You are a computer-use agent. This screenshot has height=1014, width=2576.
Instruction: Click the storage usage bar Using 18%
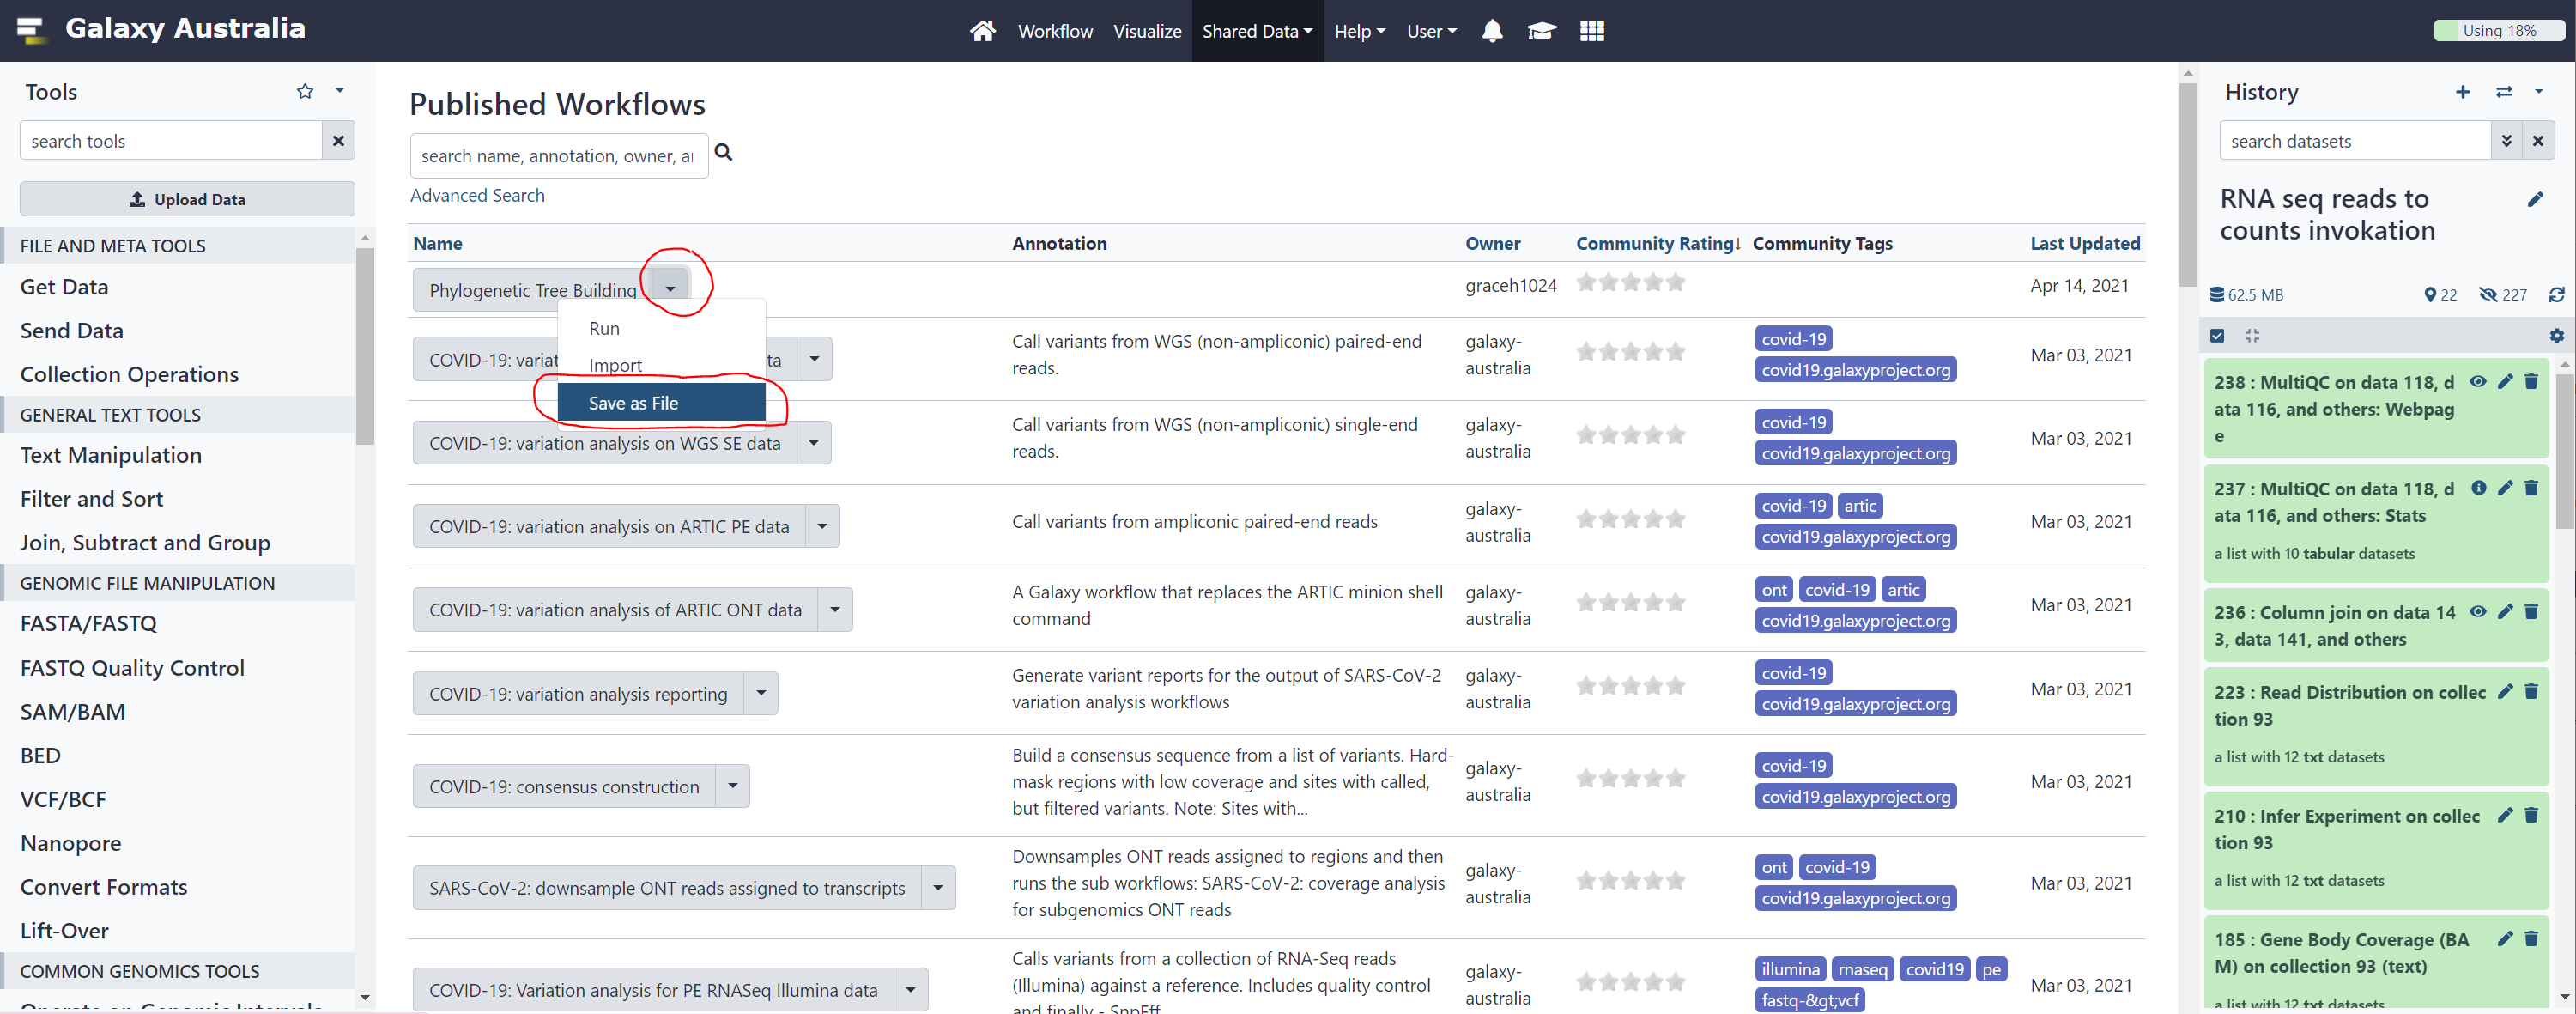(2498, 31)
